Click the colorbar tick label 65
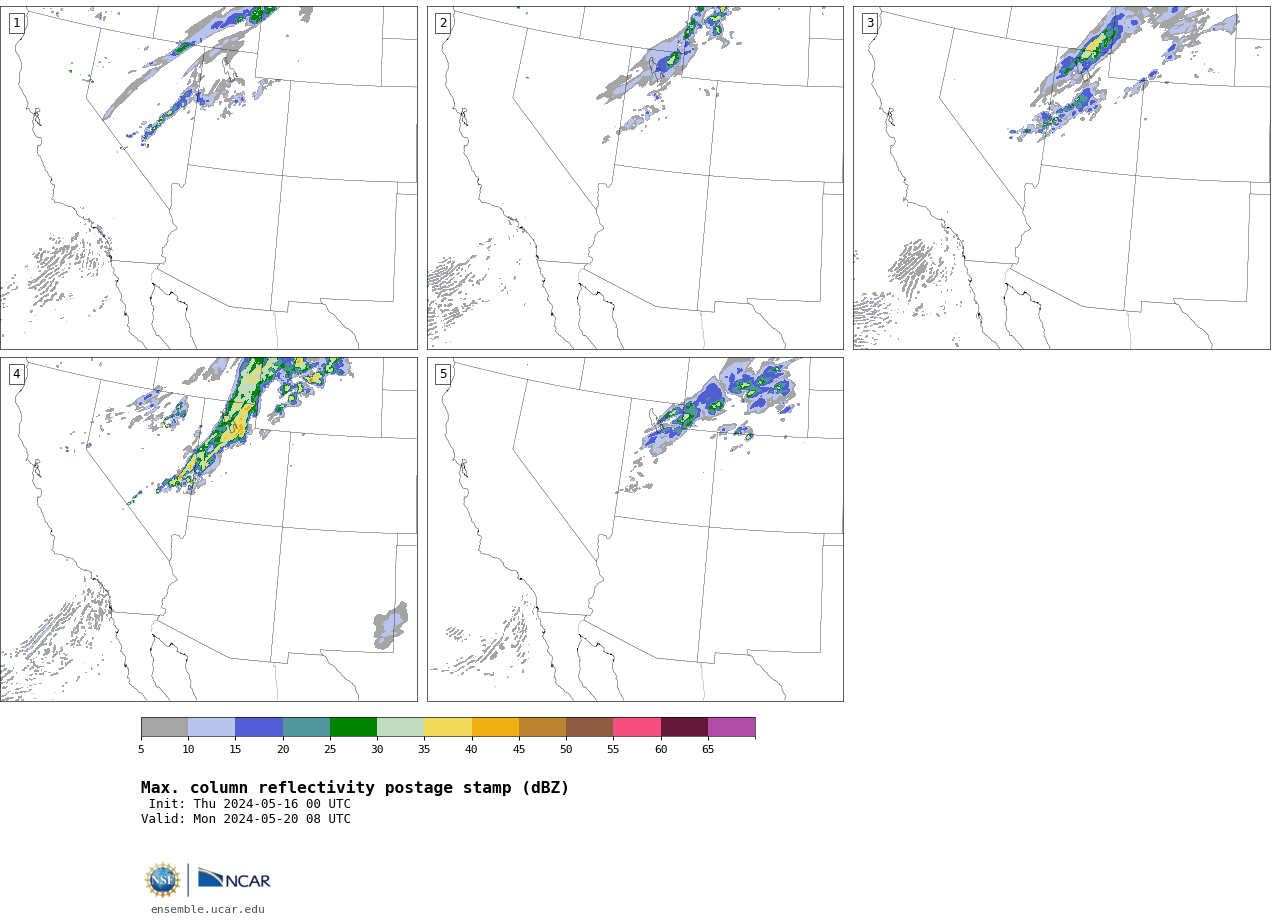 click(708, 749)
